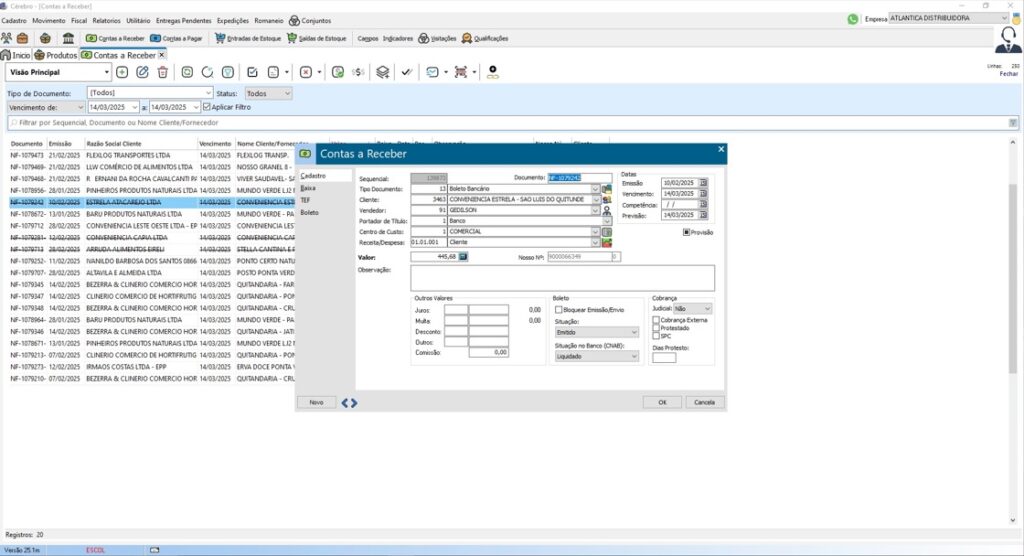Check the Protestado checkbox
Viewport: 1024px width, 556px height.
click(x=656, y=328)
